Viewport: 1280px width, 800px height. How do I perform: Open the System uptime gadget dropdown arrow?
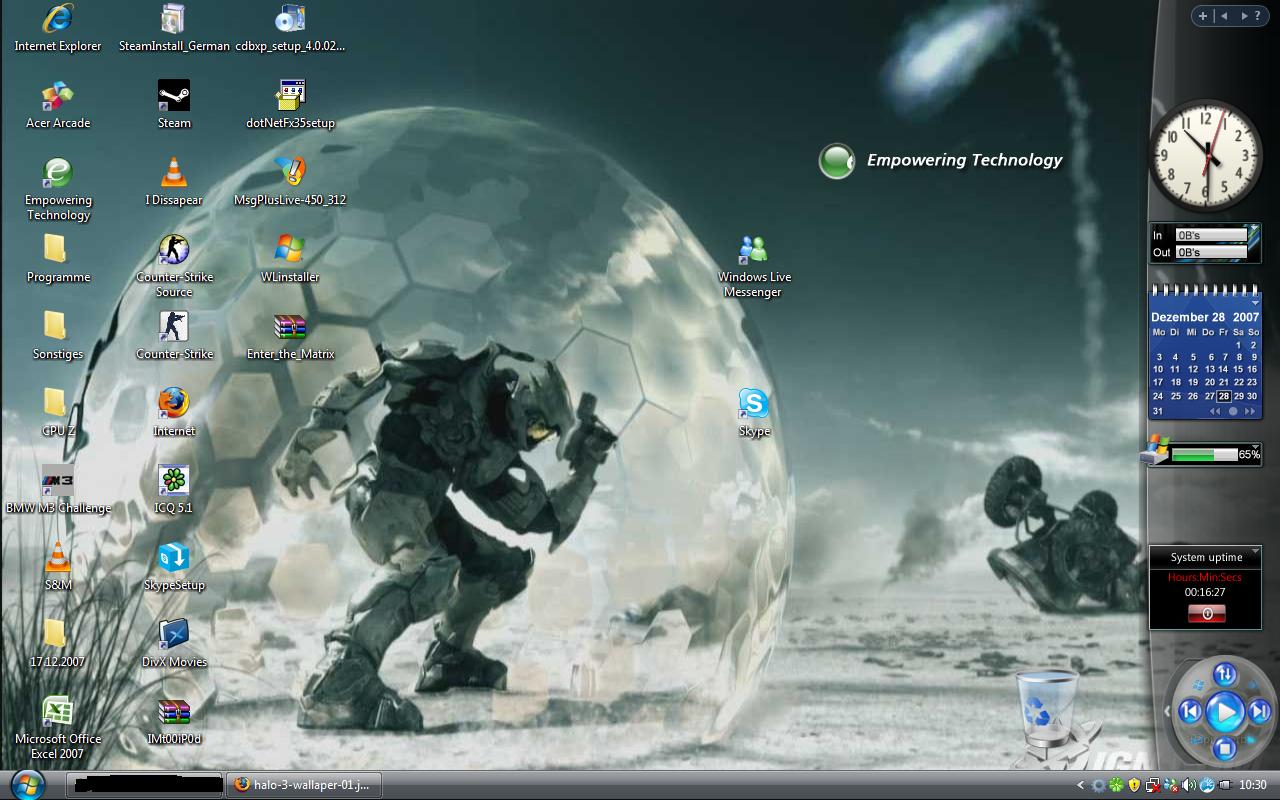click(1255, 551)
